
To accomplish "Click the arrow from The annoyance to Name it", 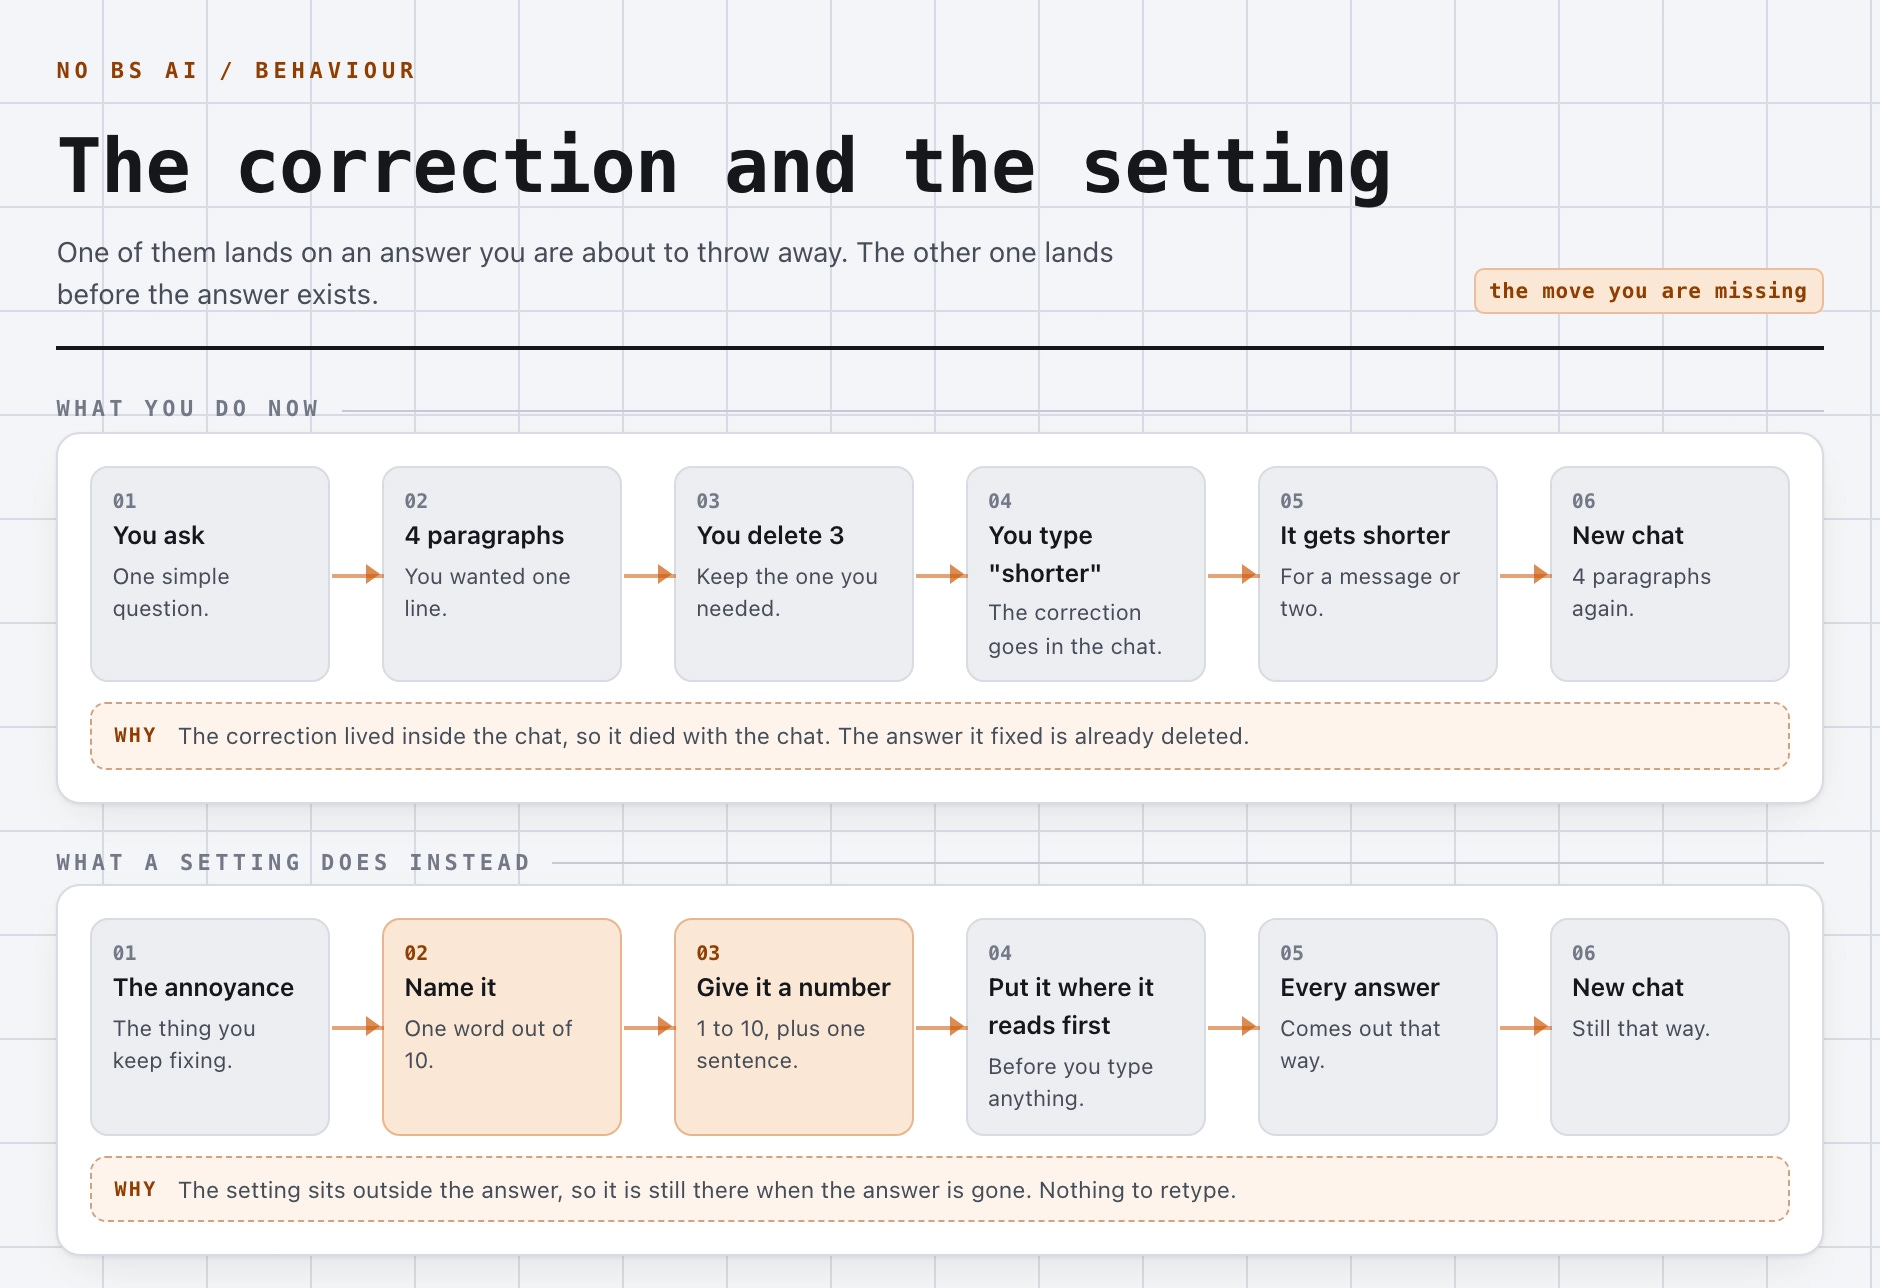I will 357,1026.
